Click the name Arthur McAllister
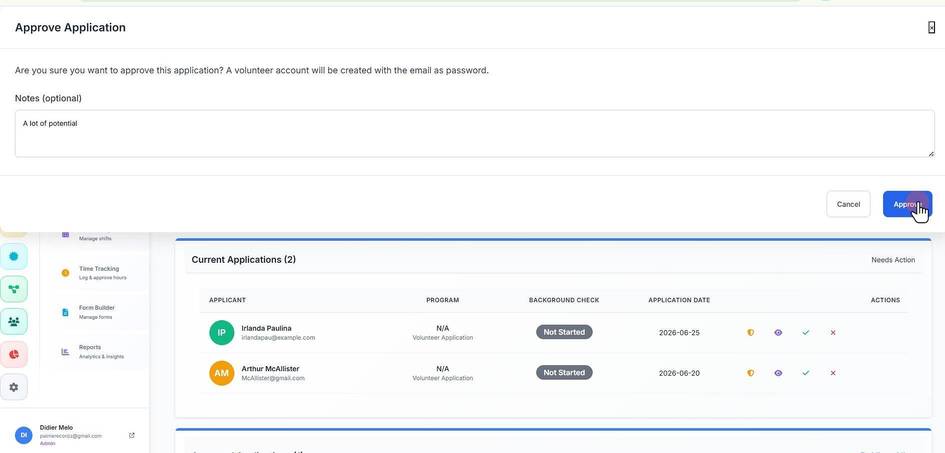 (x=270, y=369)
